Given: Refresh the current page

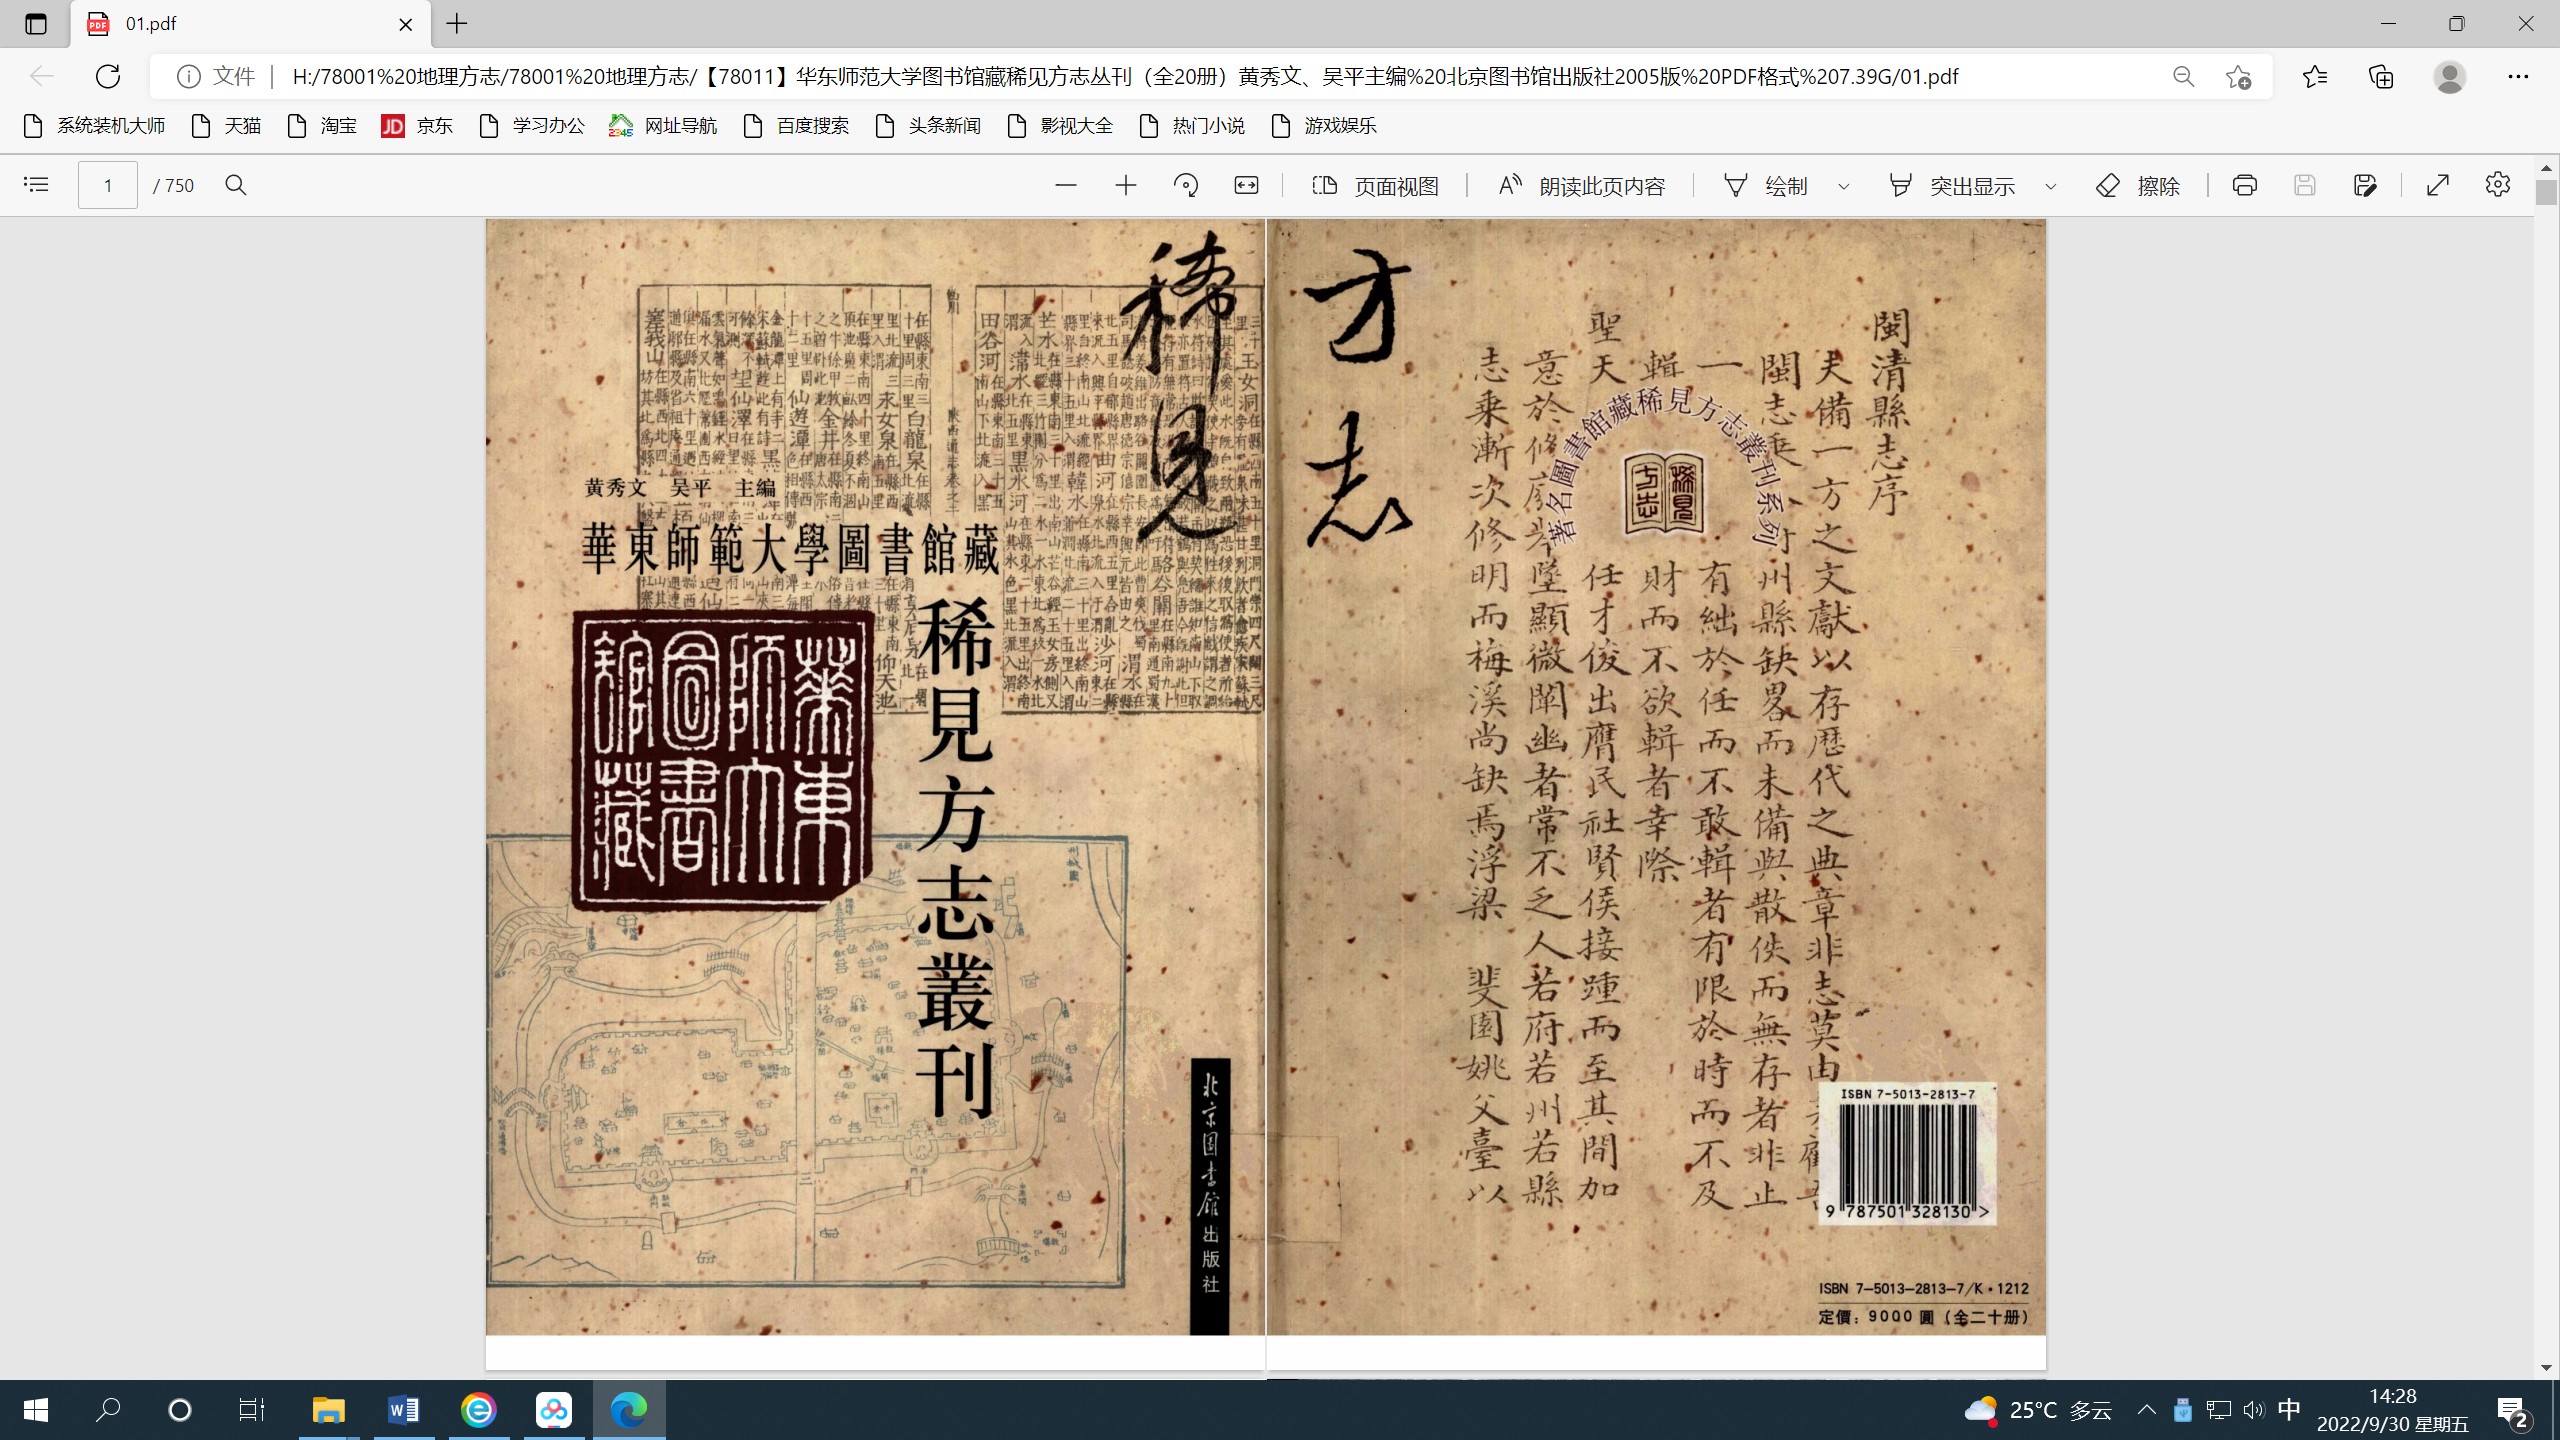Looking at the screenshot, I should 108,76.
